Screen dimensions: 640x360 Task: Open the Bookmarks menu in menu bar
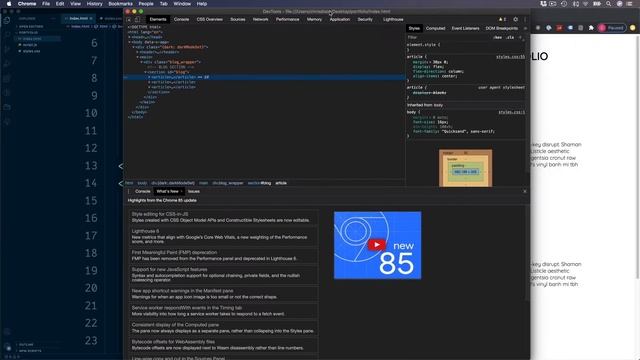(x=120, y=4)
